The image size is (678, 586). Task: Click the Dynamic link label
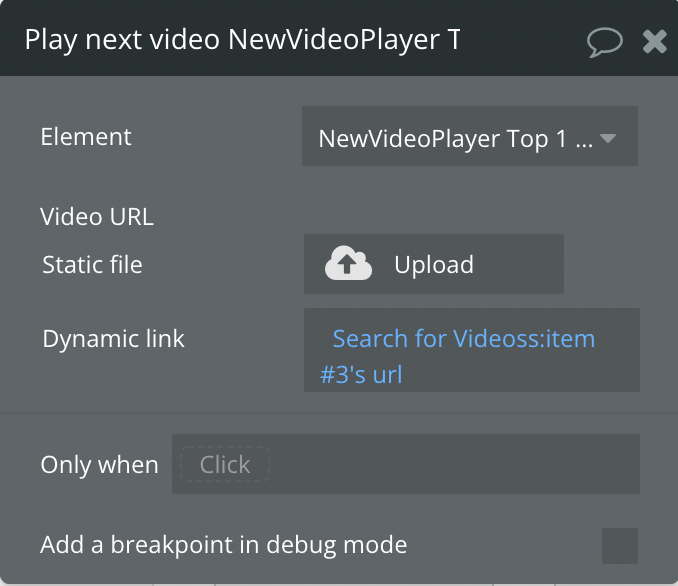(x=113, y=338)
